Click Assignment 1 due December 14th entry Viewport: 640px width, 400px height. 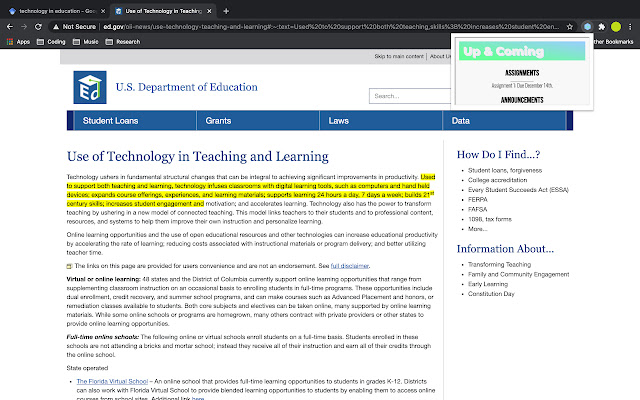pos(522,85)
